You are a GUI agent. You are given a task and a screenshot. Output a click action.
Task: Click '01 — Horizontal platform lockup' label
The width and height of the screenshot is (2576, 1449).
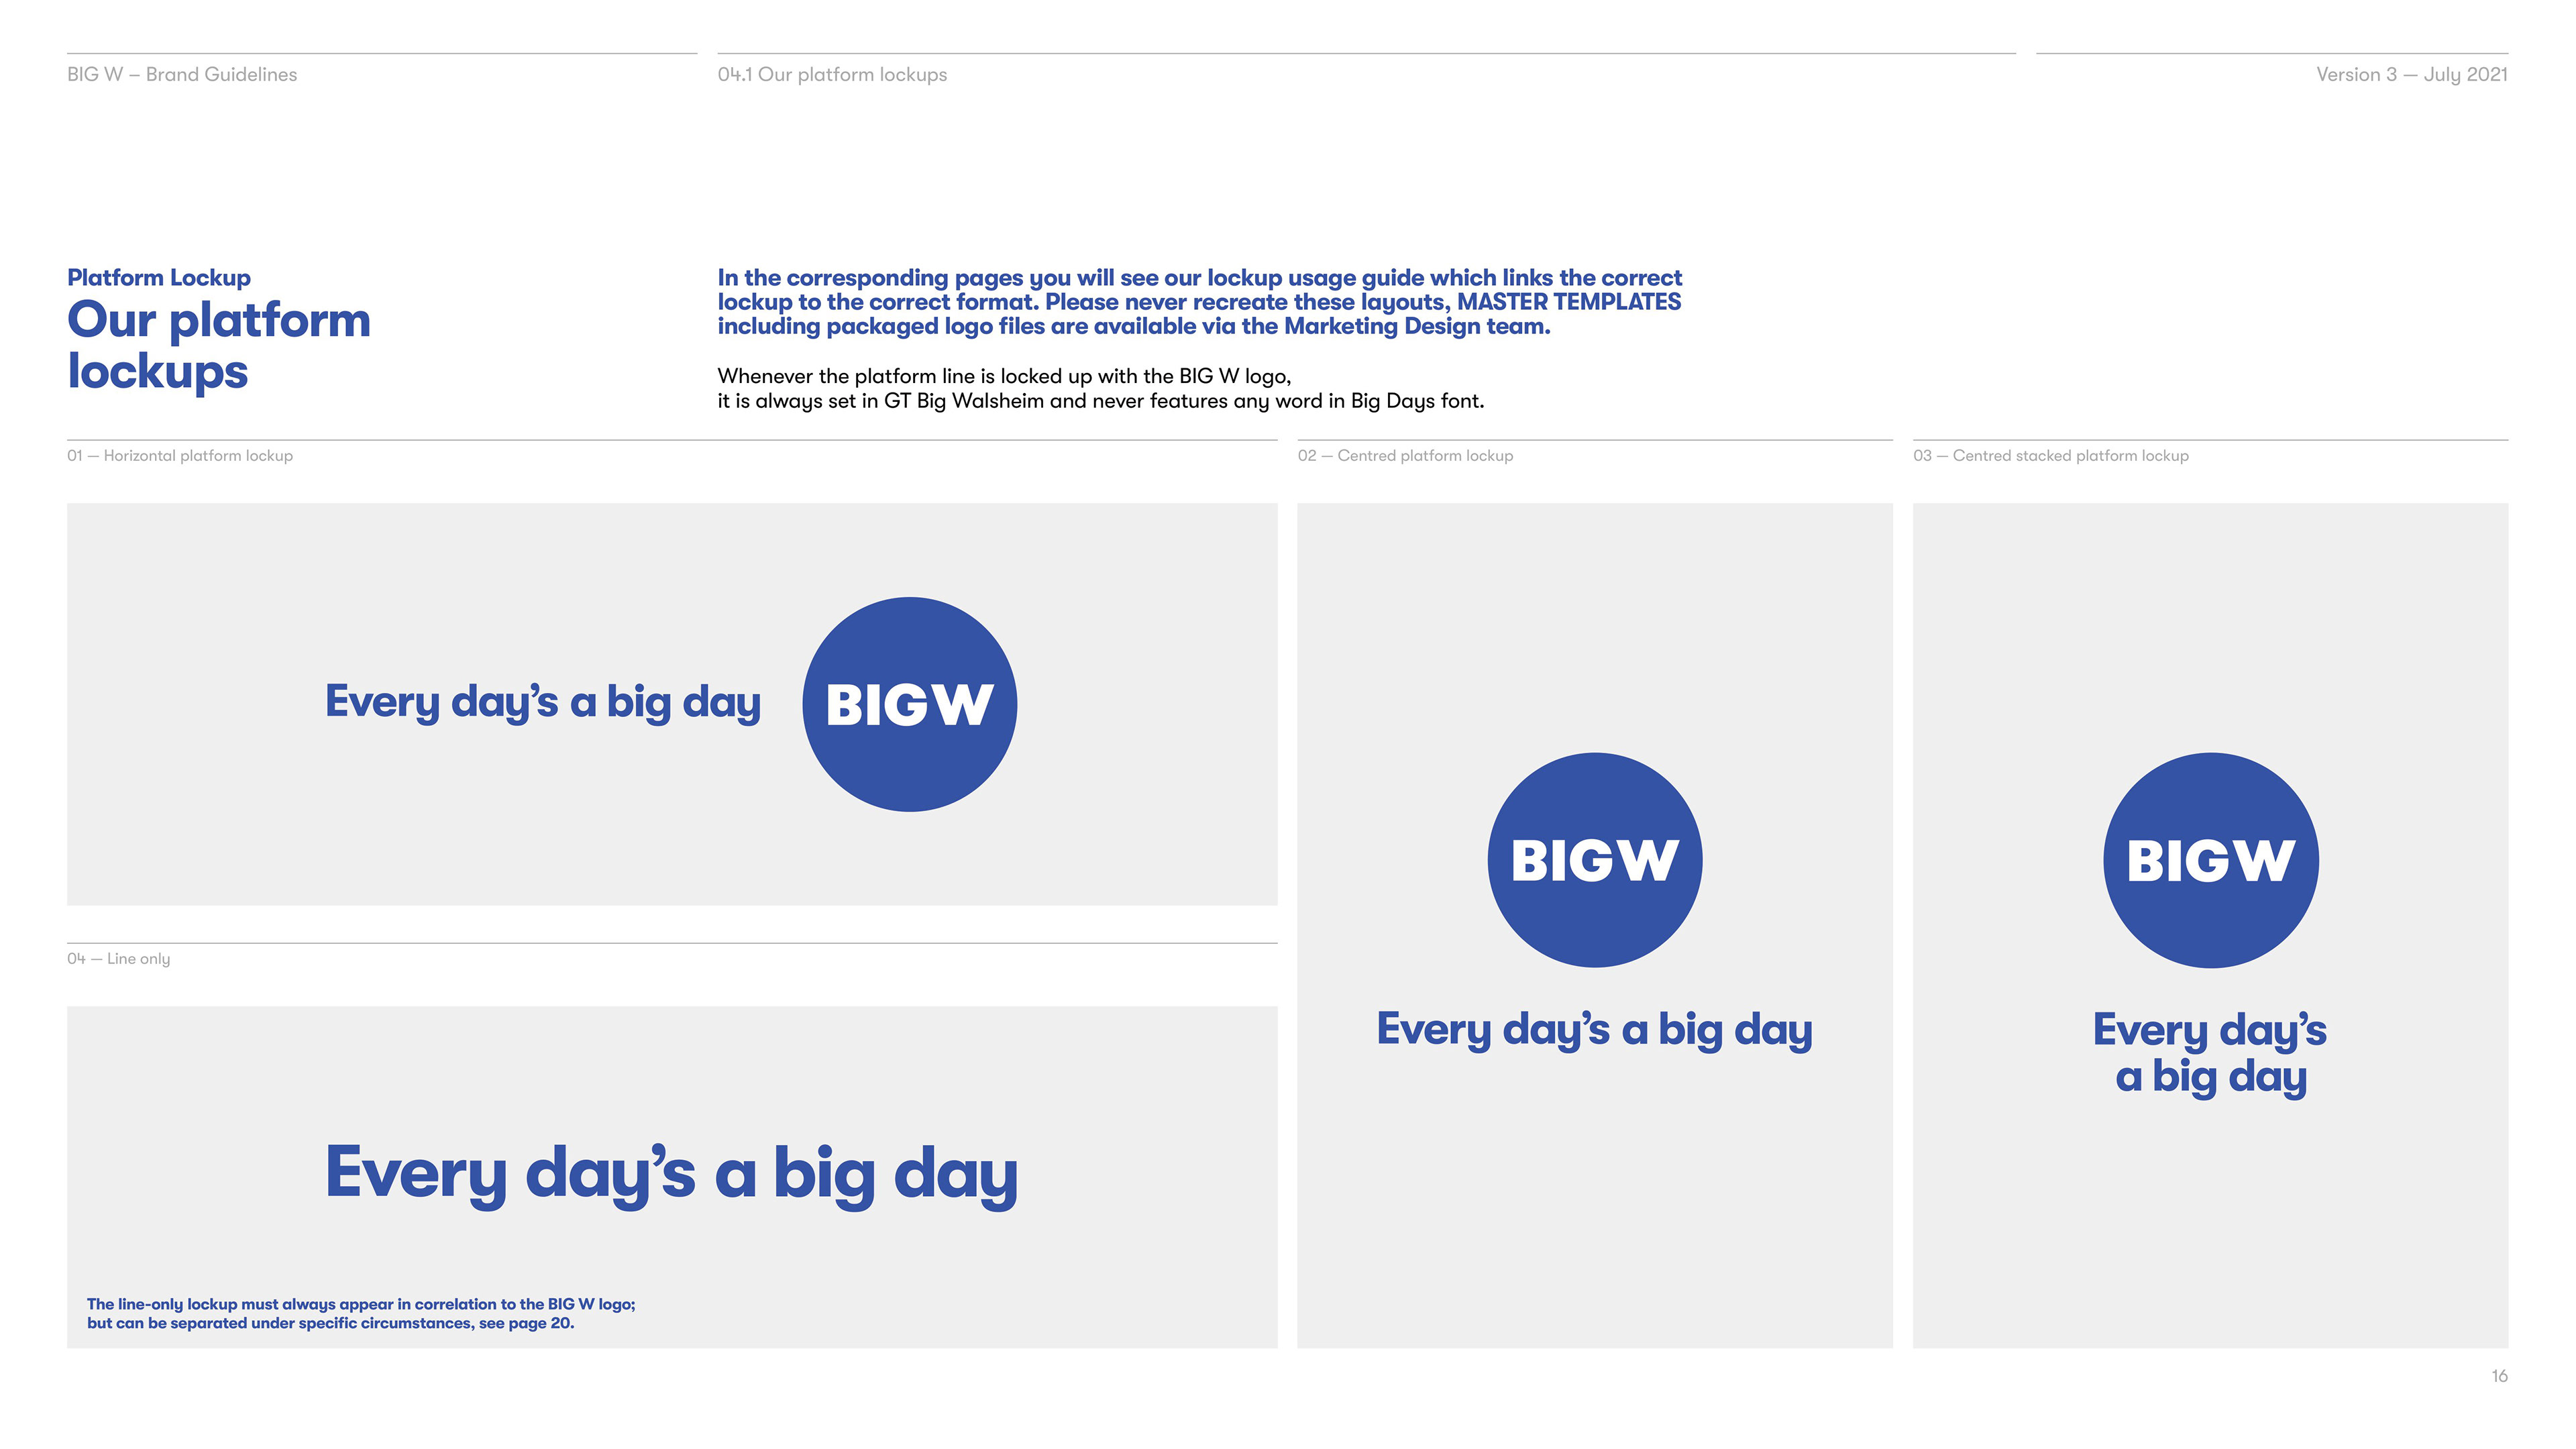point(180,455)
